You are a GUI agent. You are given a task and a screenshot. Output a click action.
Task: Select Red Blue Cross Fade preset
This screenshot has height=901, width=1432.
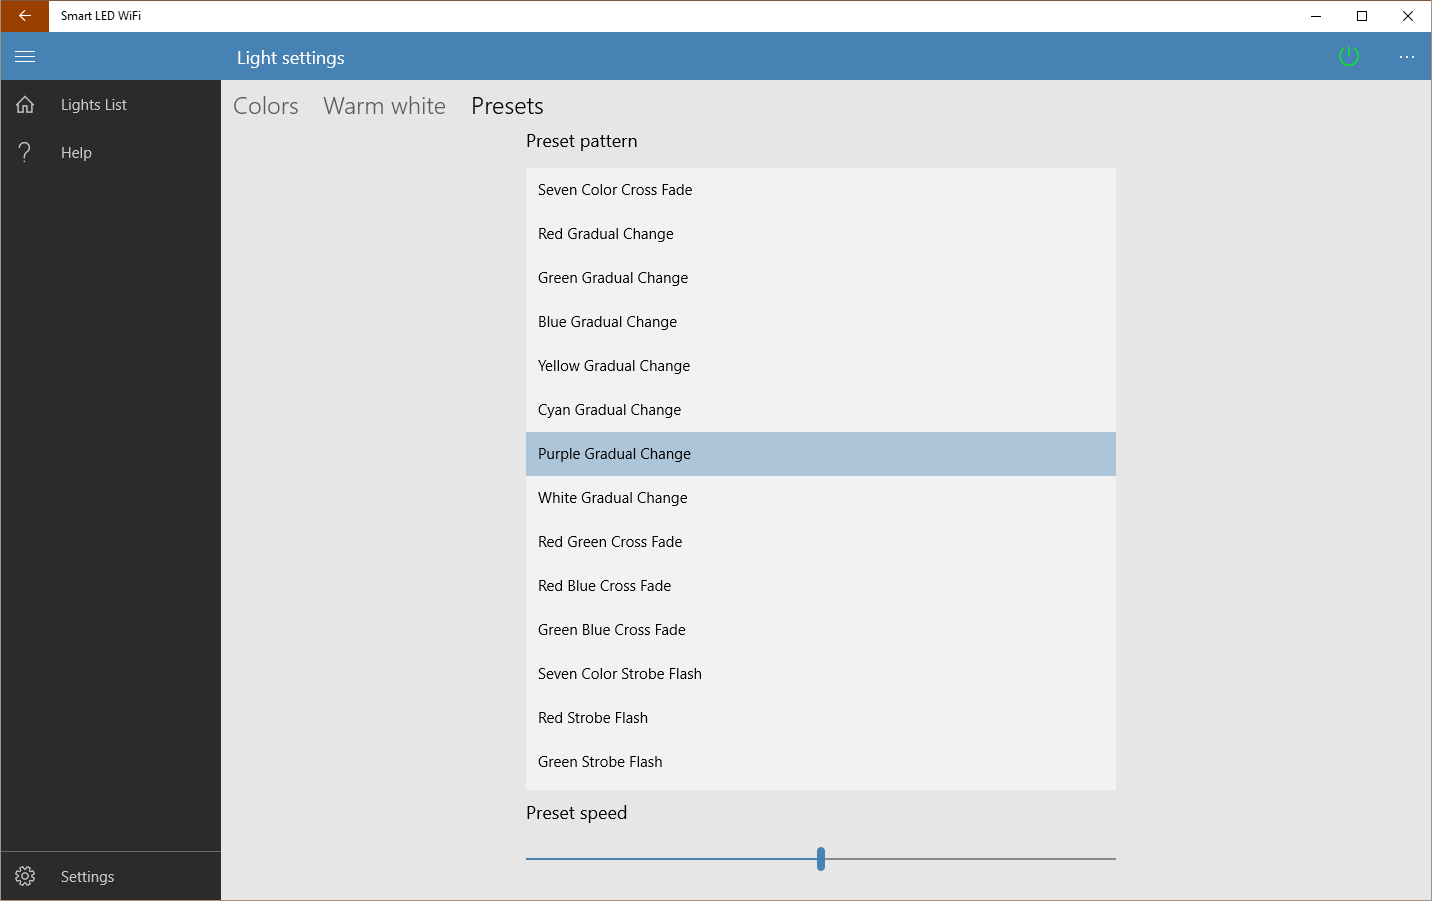821,586
